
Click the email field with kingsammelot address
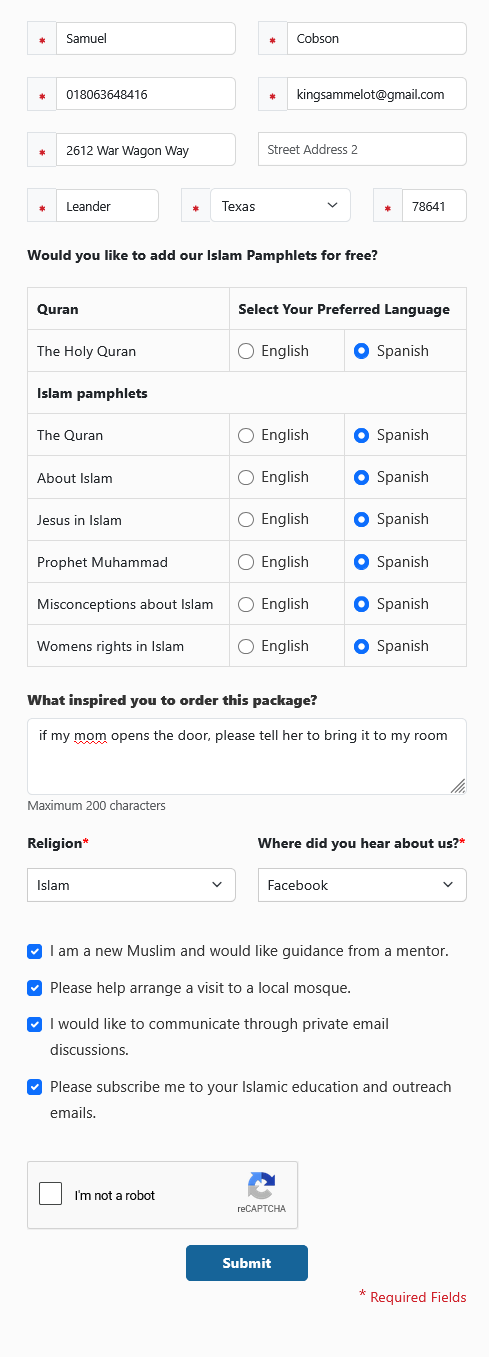[x=376, y=94]
